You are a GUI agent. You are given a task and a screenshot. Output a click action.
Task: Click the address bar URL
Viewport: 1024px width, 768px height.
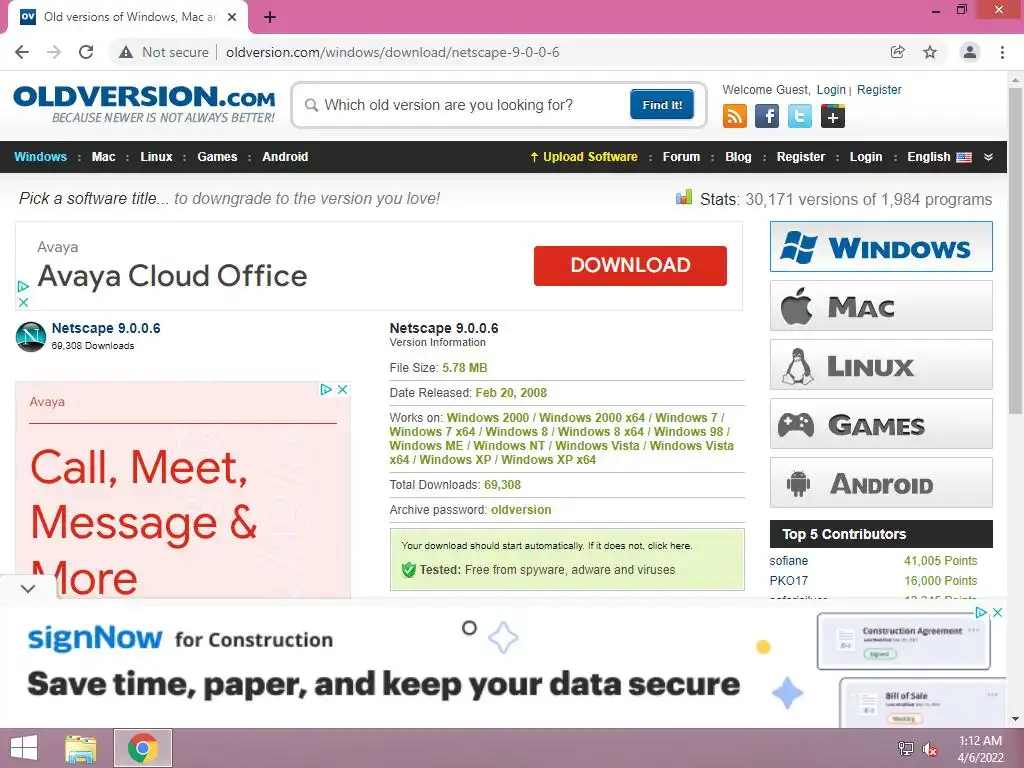(x=392, y=52)
